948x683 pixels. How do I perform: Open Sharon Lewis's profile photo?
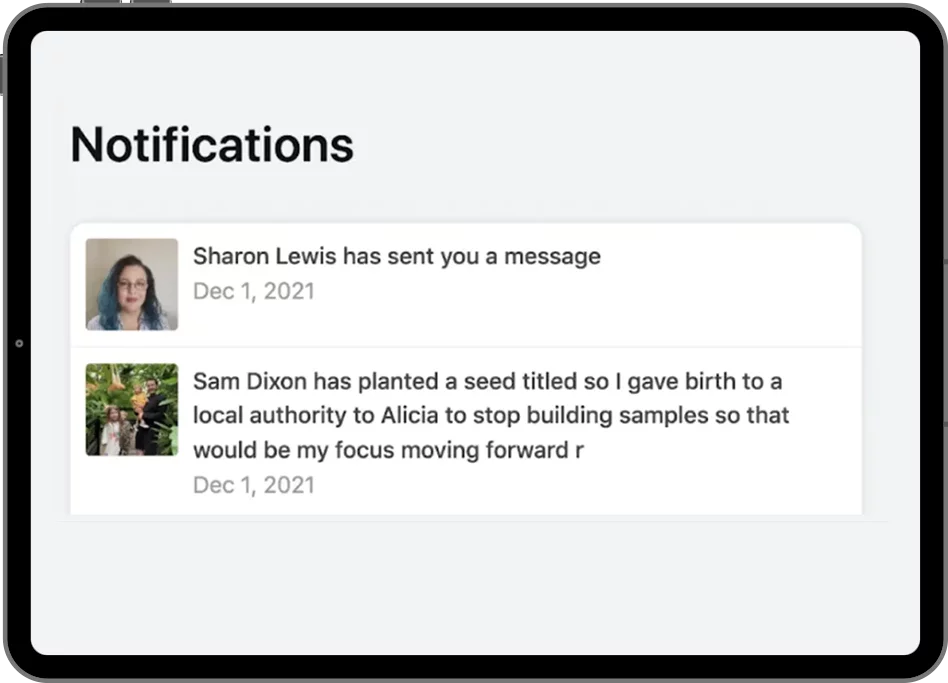tap(132, 284)
